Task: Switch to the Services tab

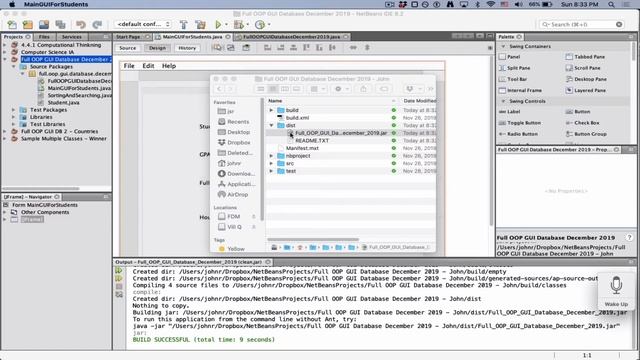Action: [71, 37]
